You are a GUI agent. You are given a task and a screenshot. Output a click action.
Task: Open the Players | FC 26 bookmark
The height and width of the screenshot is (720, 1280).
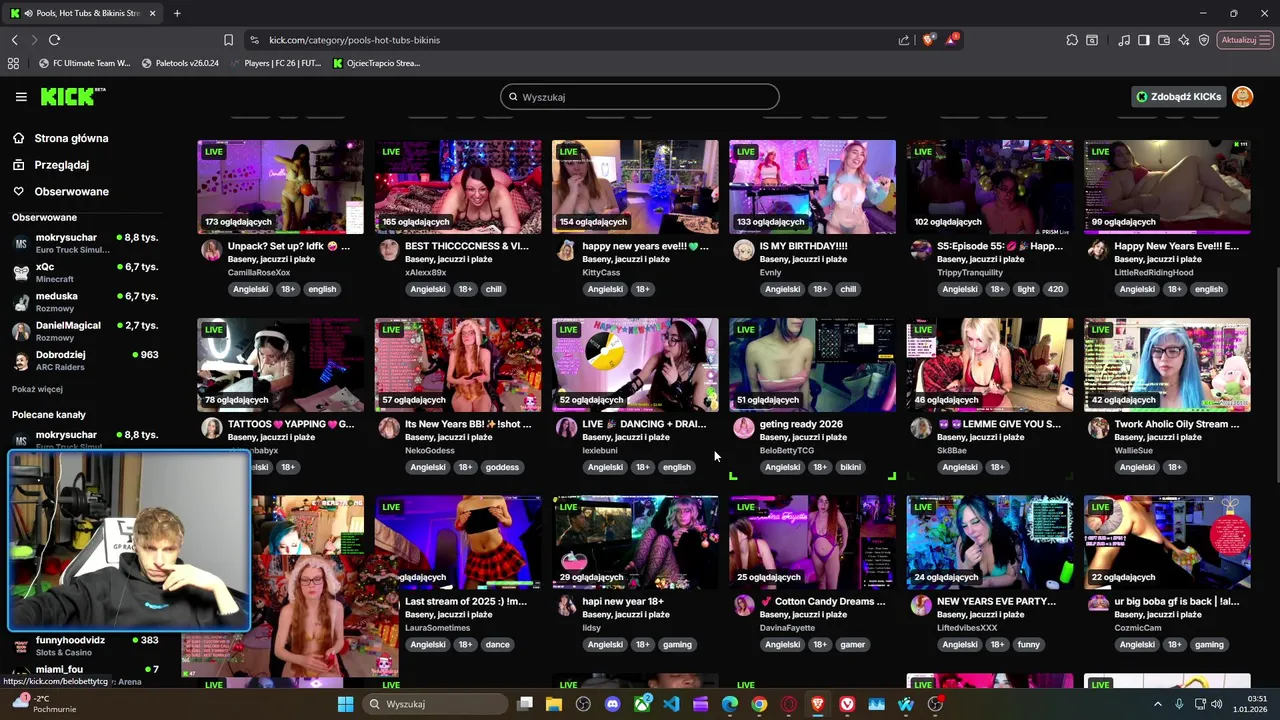275,63
